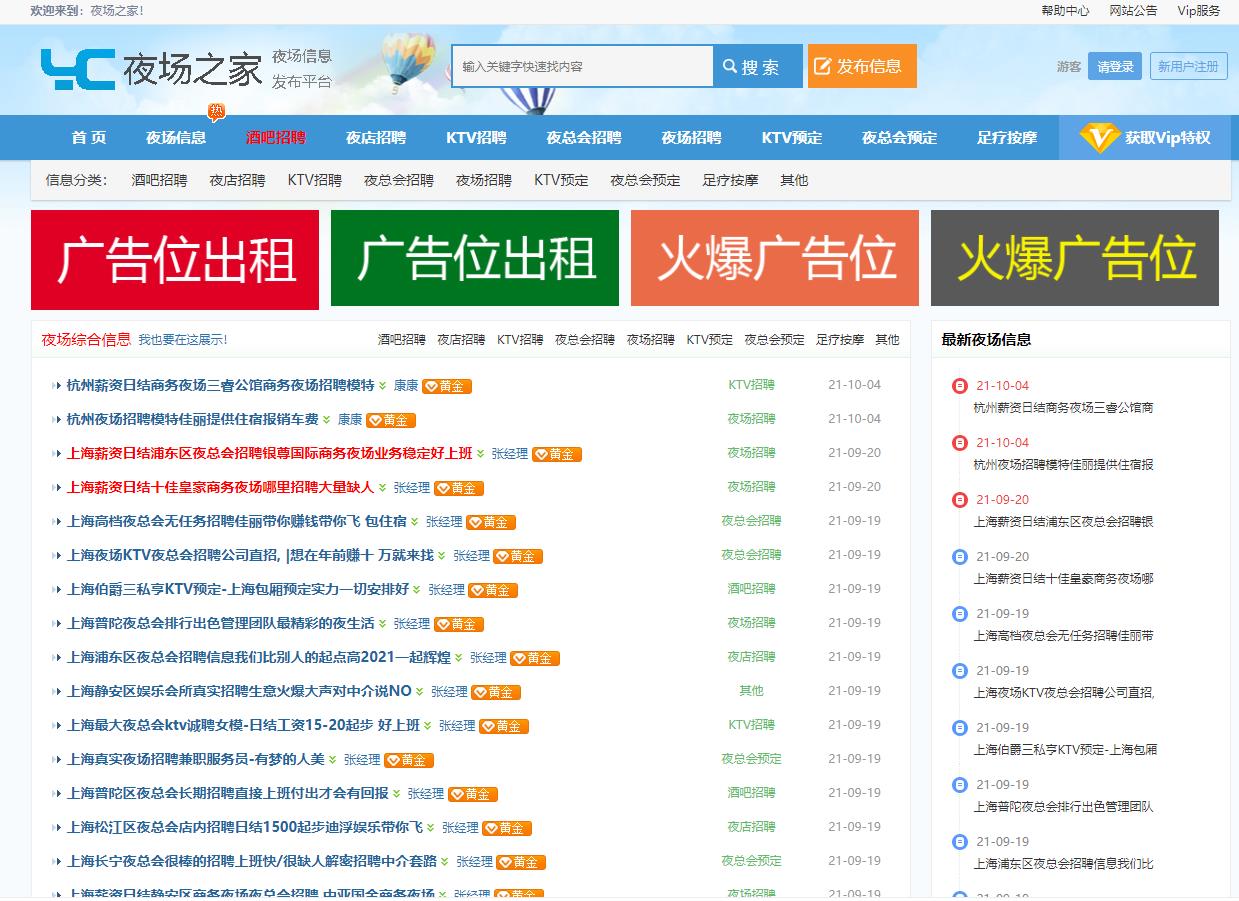Click the blue date icon beside first 21-09-19

pos(960,614)
